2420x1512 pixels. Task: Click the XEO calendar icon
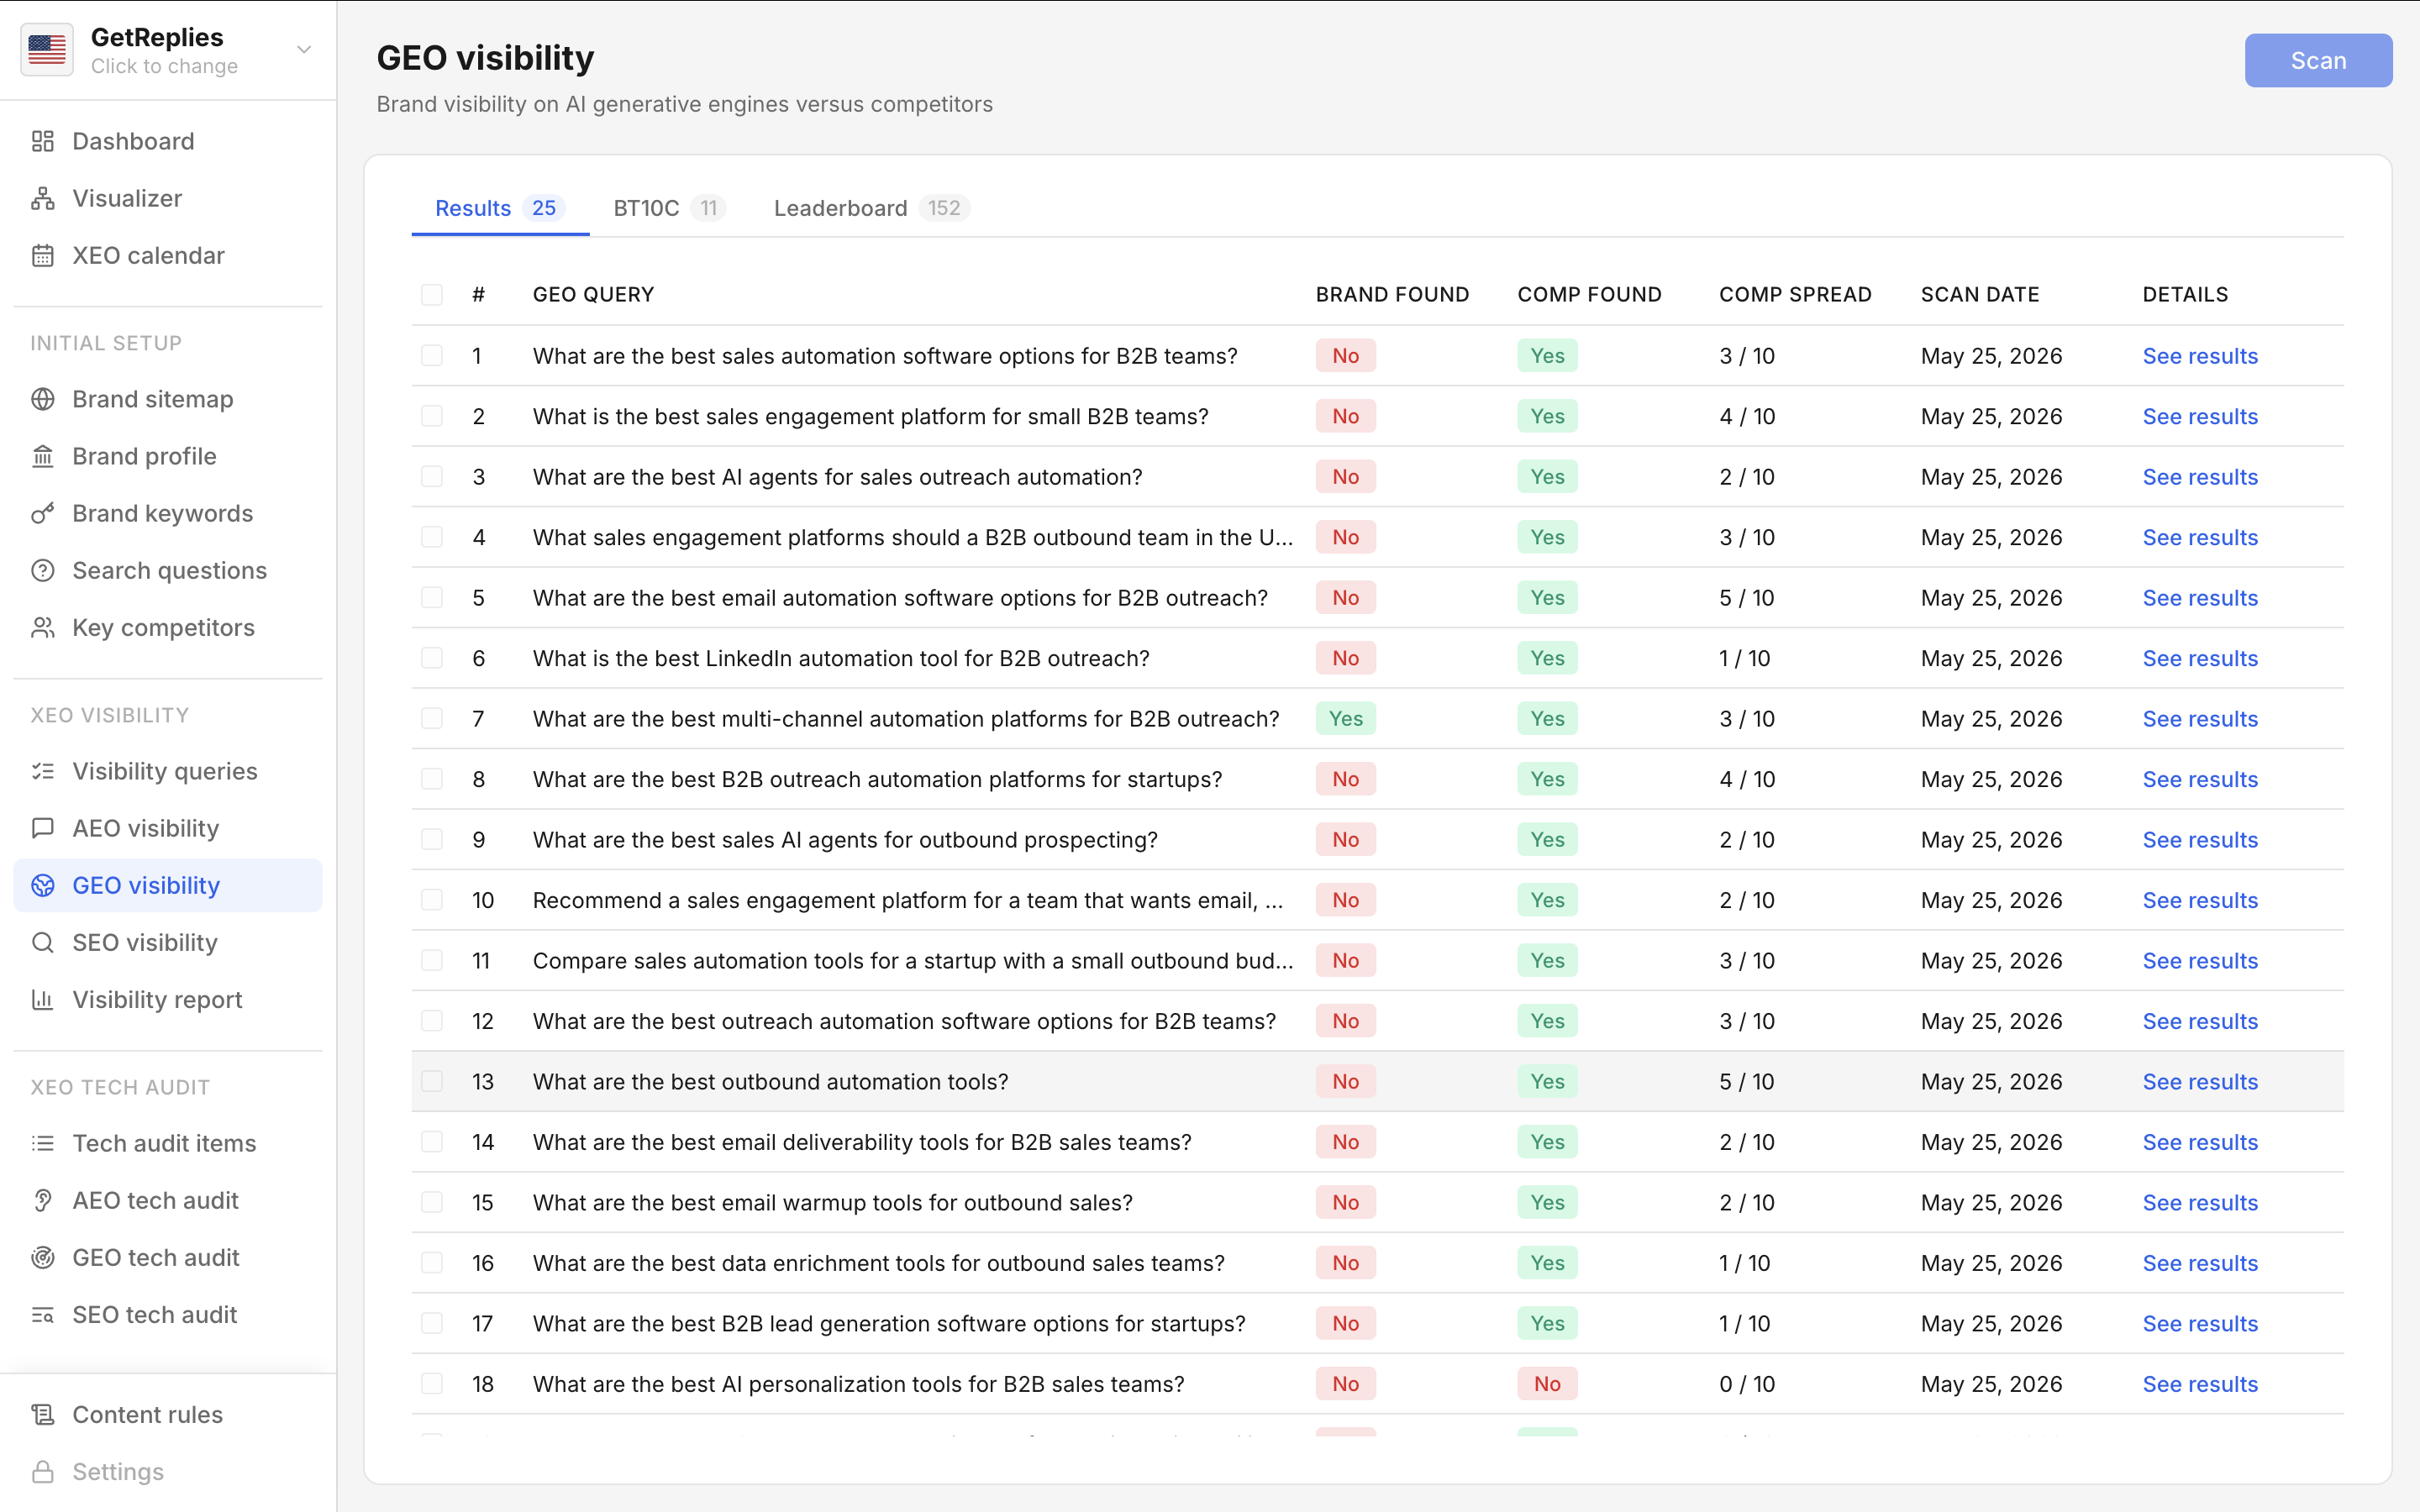coord(43,255)
